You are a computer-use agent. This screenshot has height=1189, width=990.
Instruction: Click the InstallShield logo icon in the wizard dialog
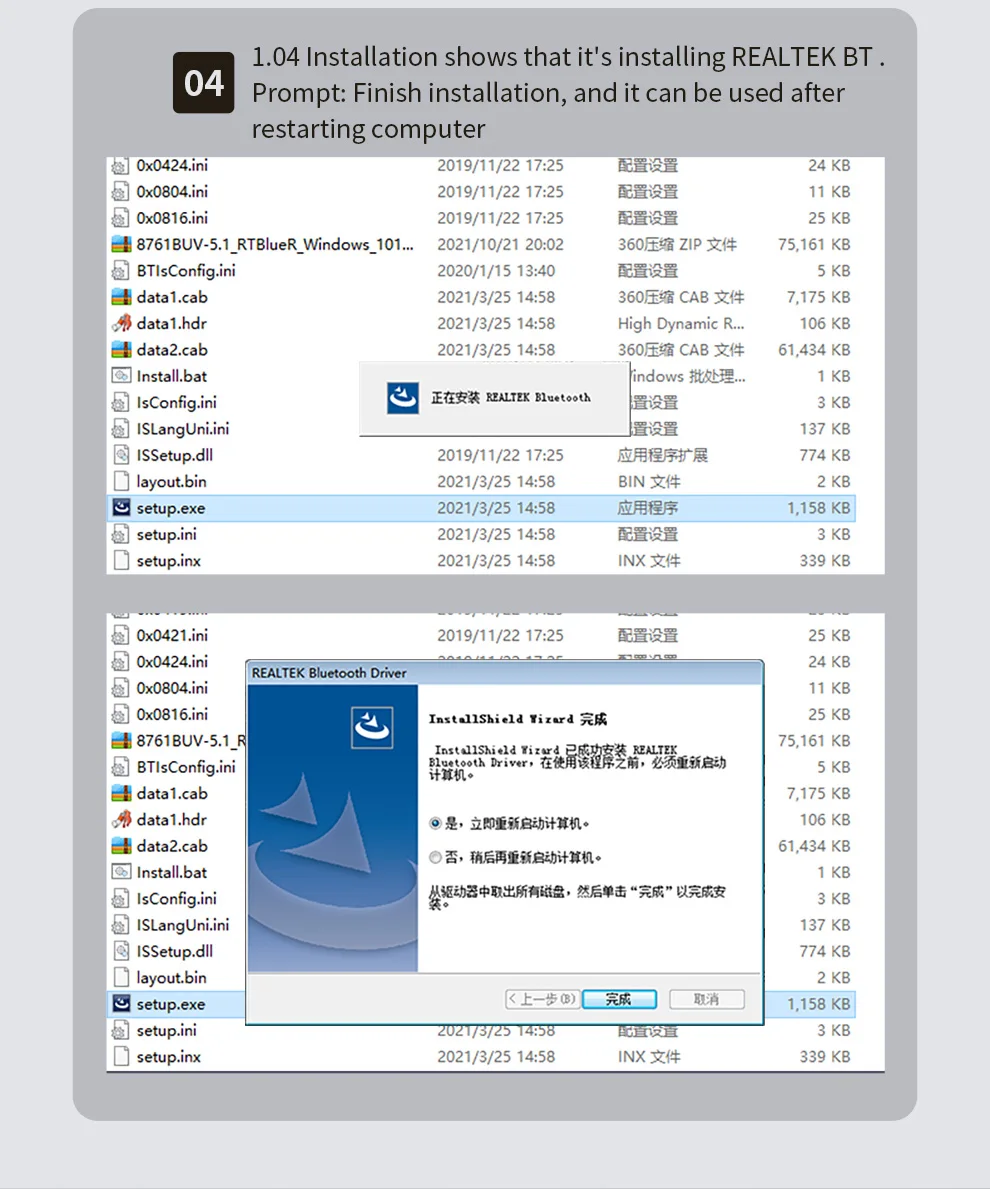click(x=372, y=727)
